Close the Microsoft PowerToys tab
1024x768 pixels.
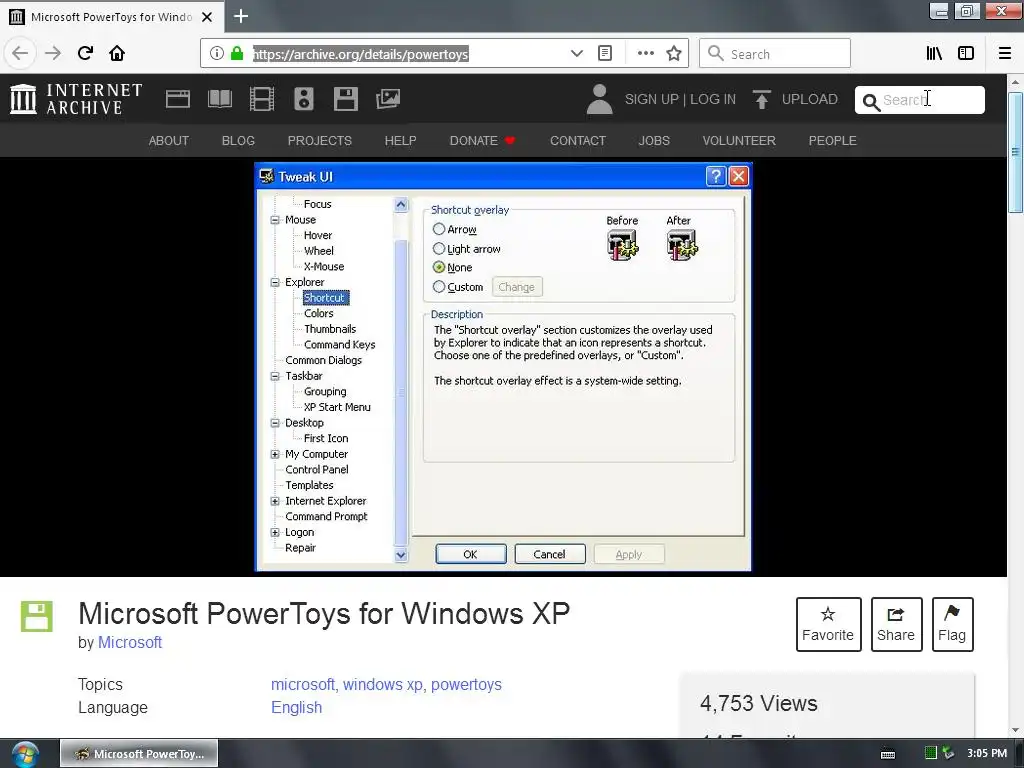tap(207, 17)
